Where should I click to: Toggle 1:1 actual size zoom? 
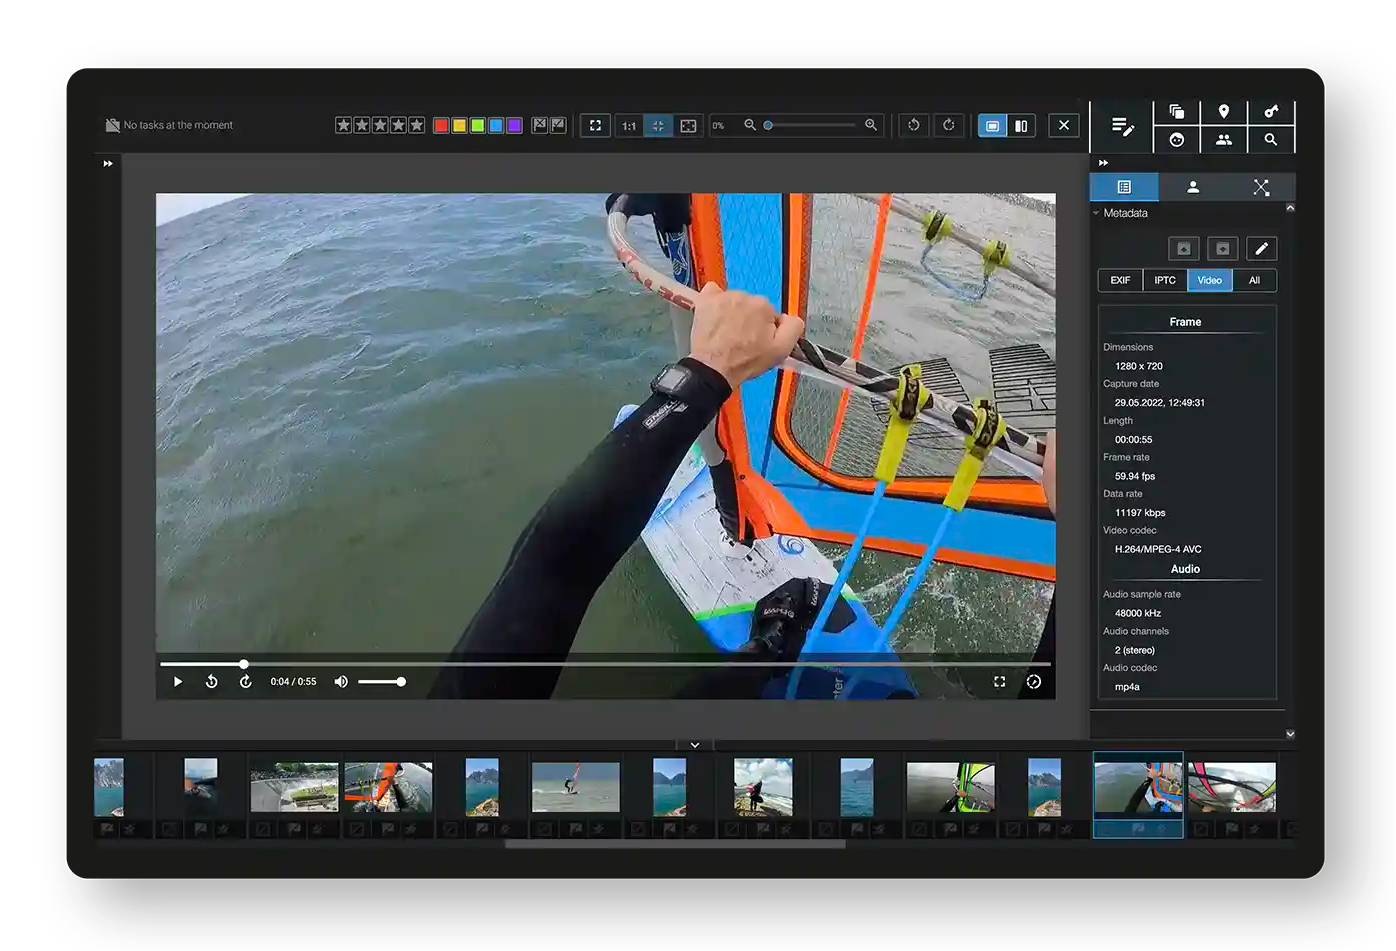pos(629,126)
